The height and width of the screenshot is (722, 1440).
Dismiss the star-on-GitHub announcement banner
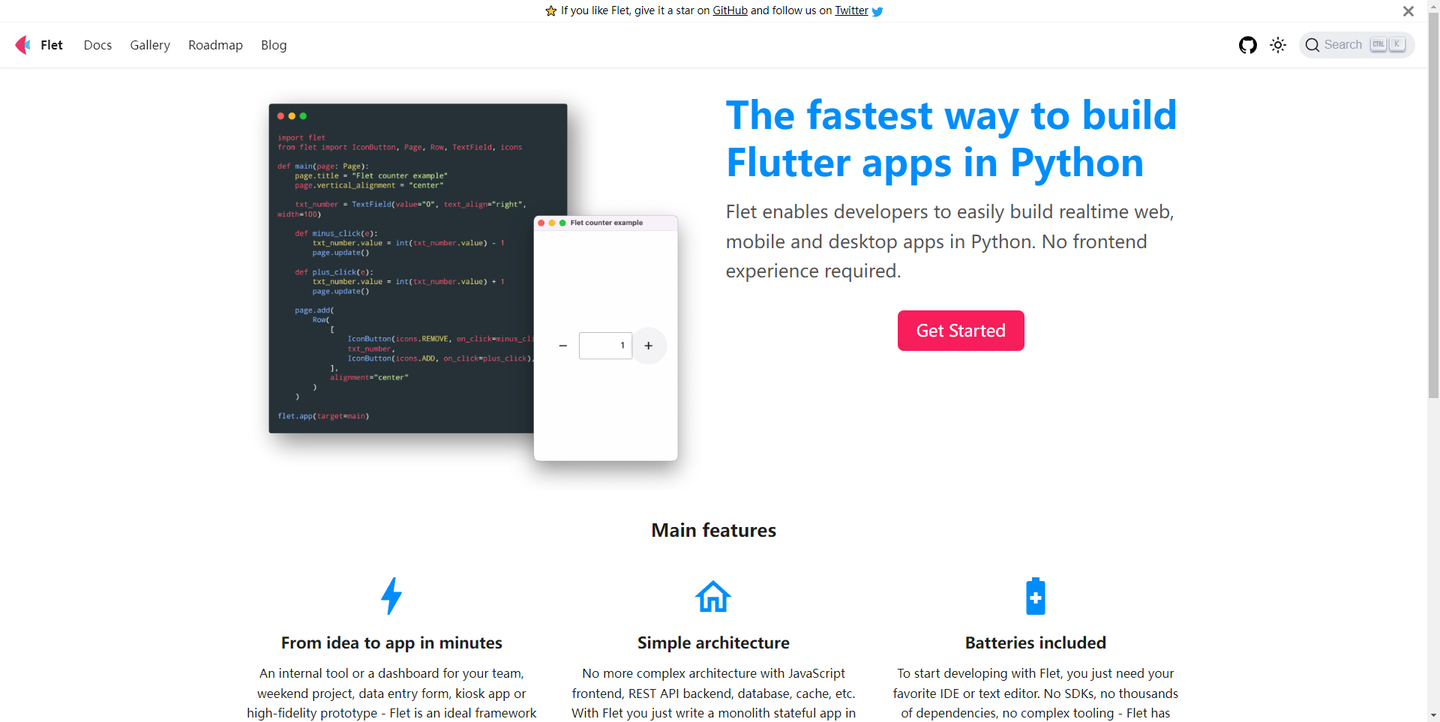1408,11
